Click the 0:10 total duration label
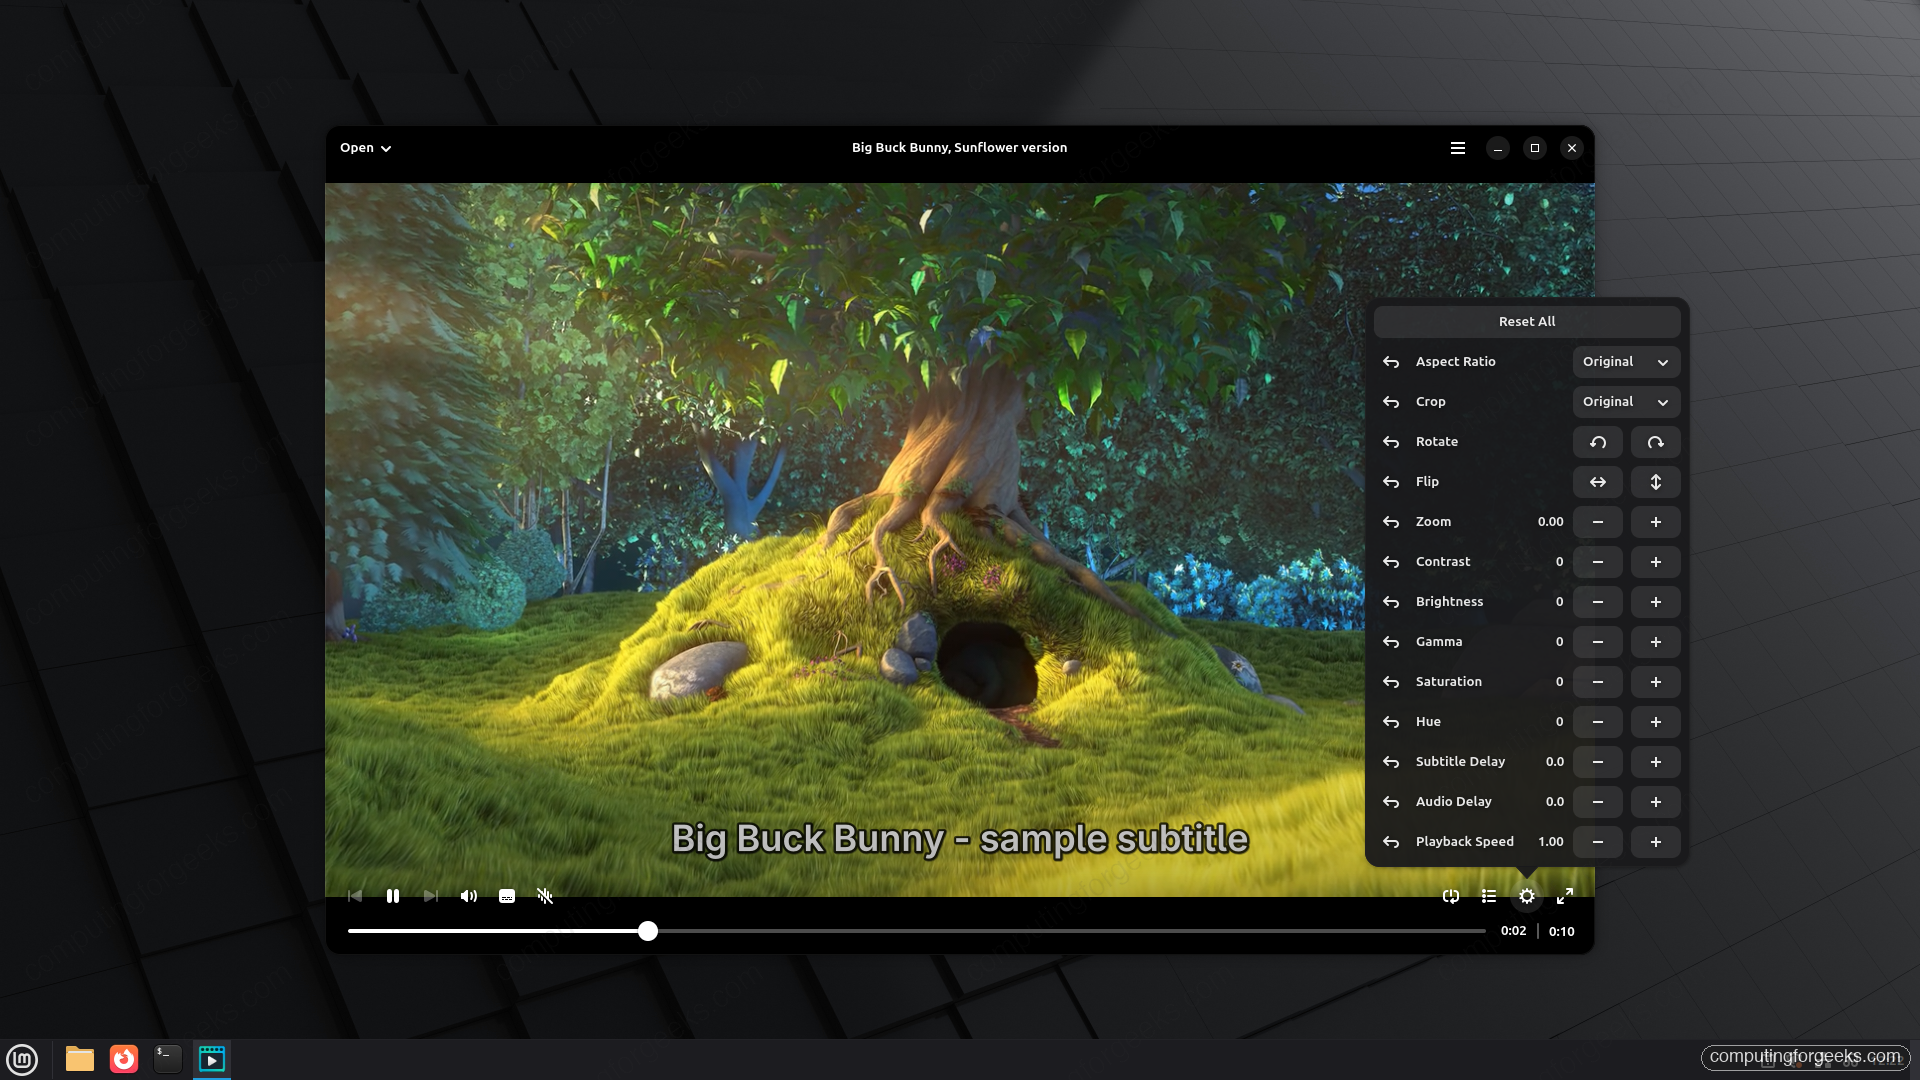 click(x=1562, y=931)
